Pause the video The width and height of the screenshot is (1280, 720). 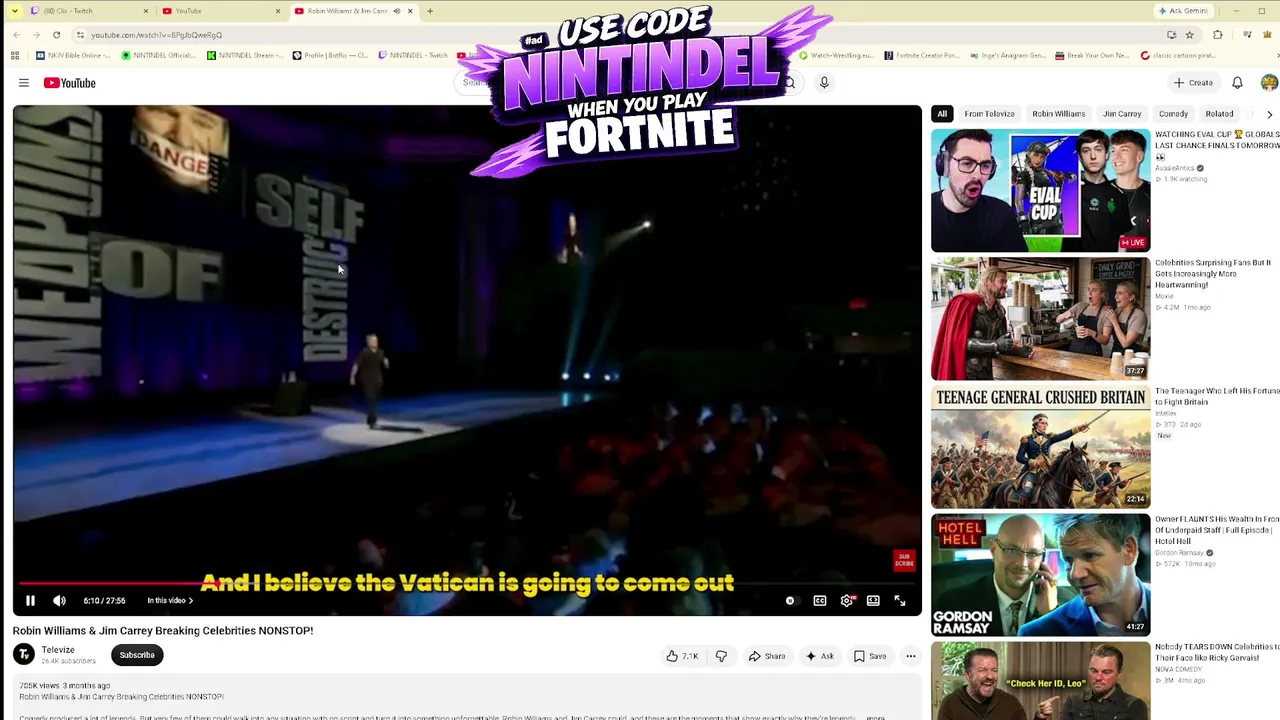point(30,600)
